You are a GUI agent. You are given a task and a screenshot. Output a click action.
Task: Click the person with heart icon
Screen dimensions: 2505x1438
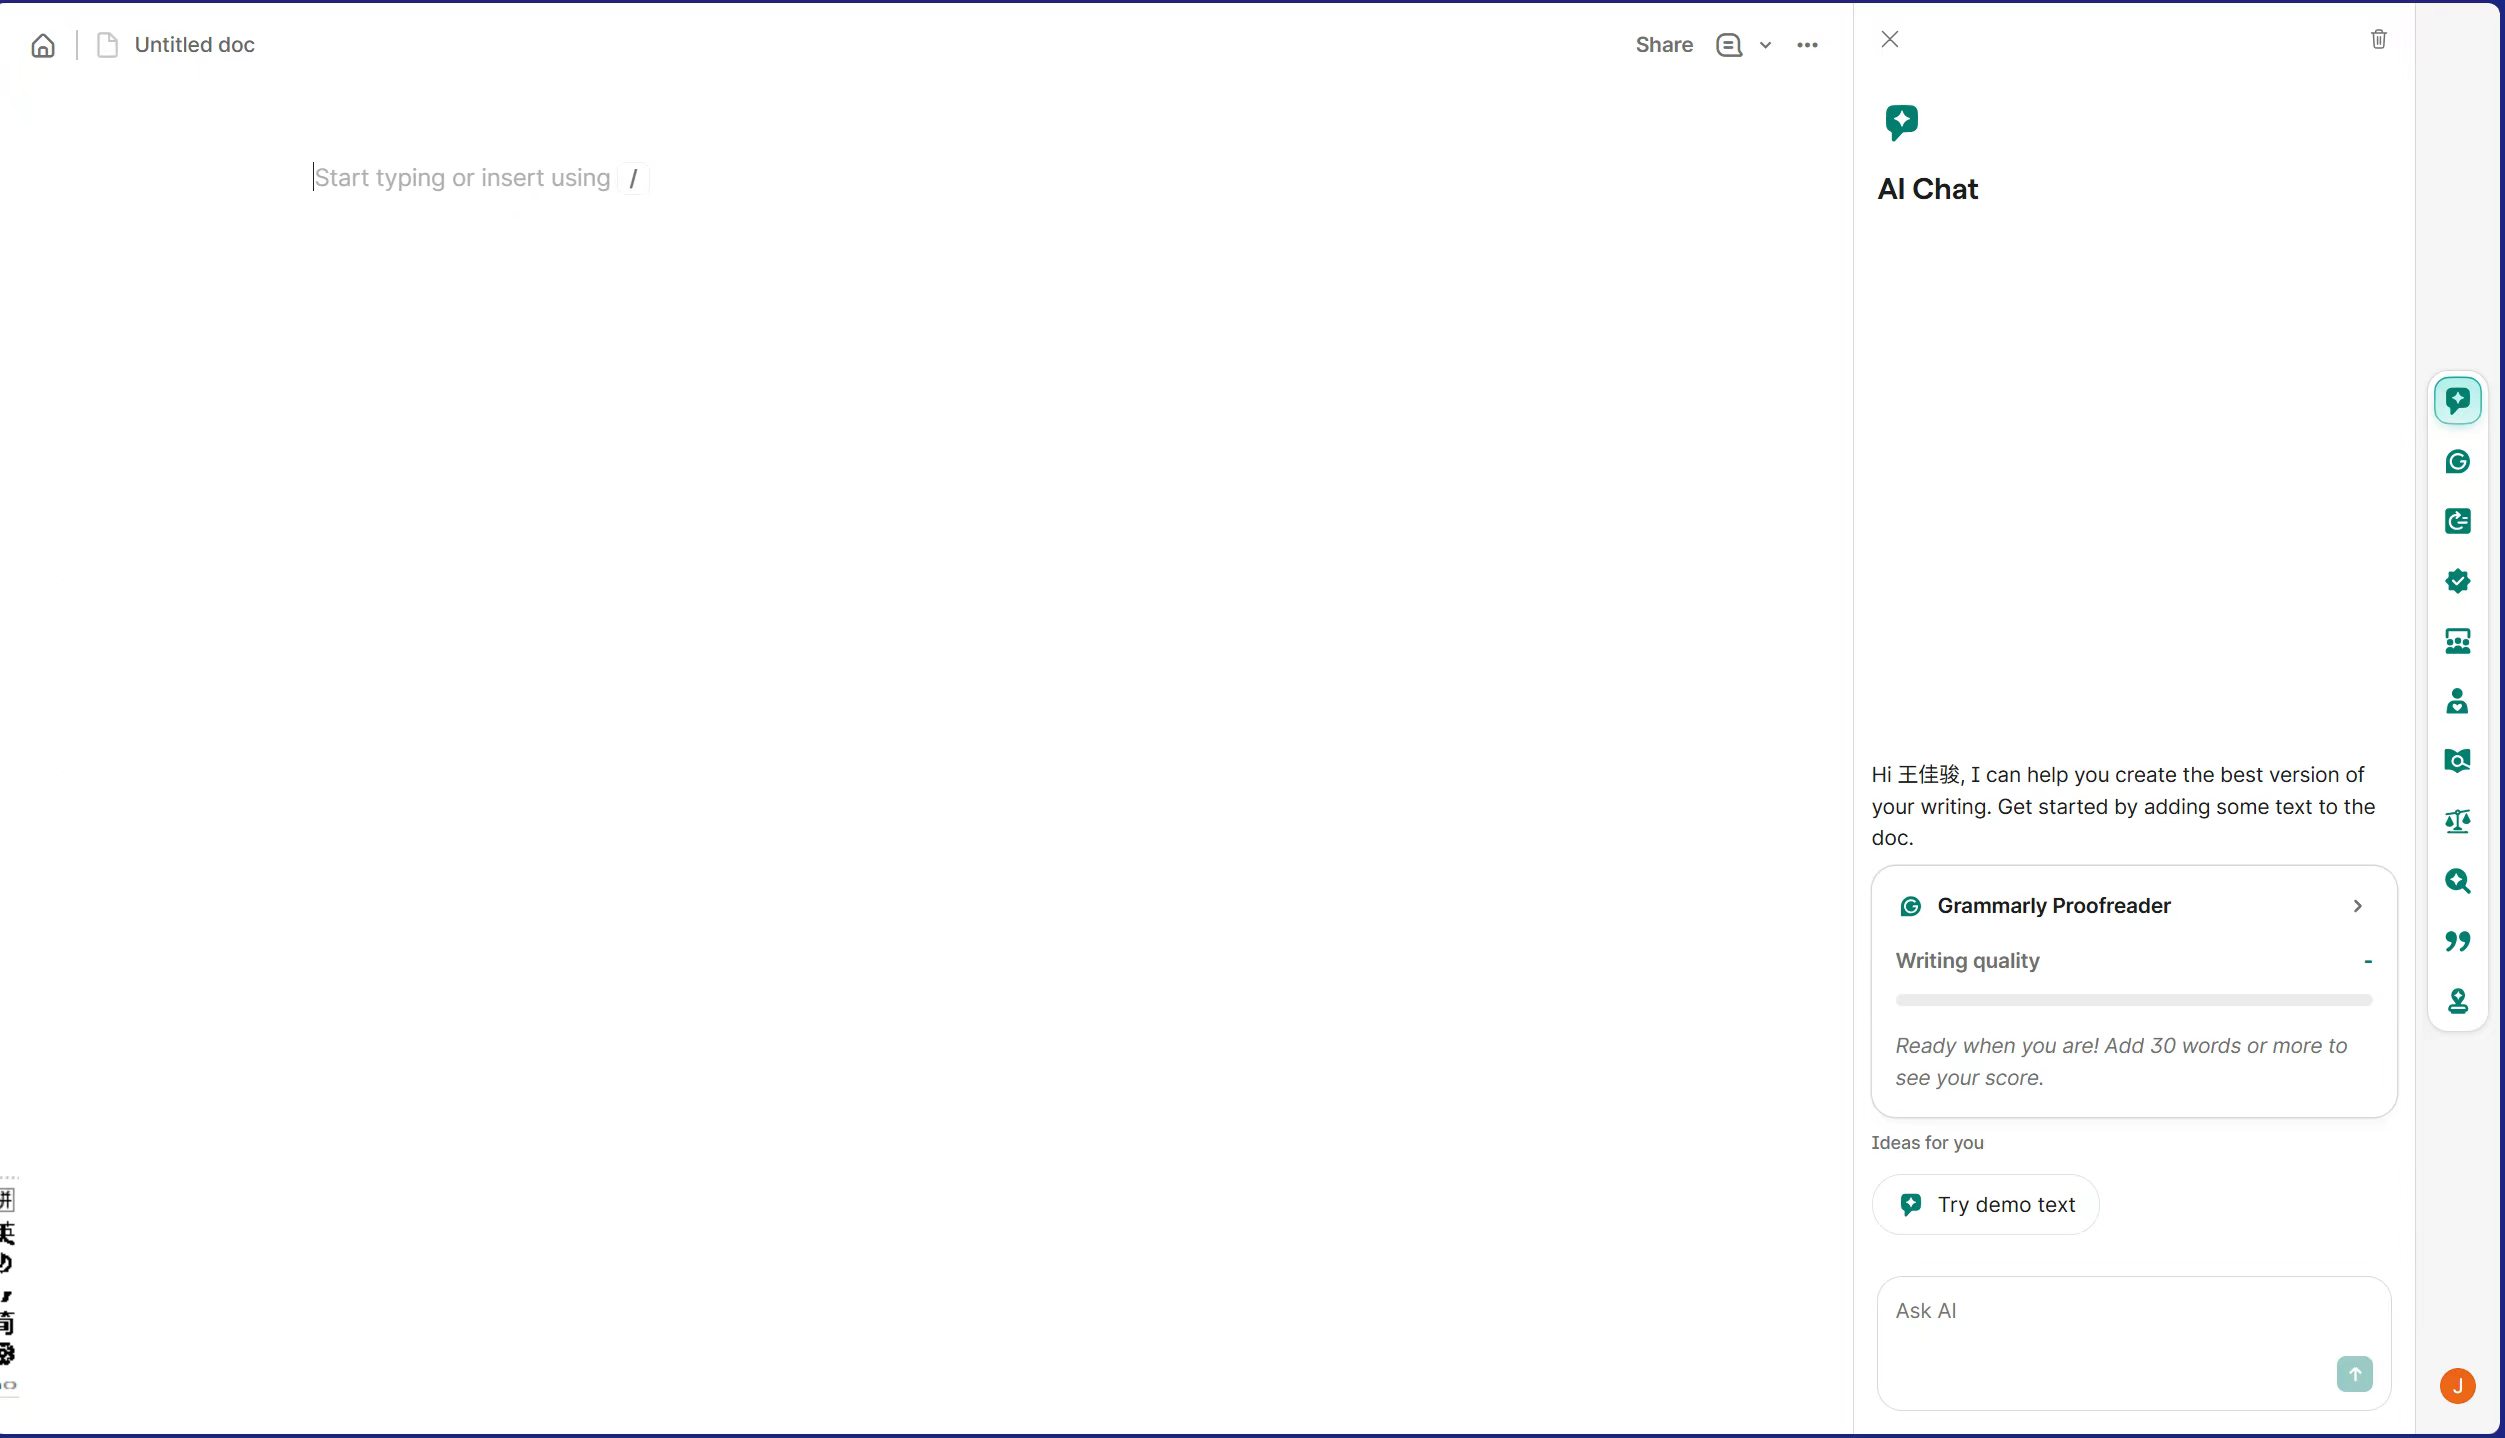coord(2457,701)
